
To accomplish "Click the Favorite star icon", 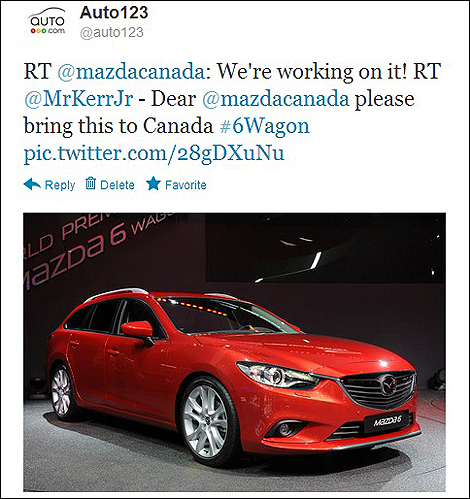I will pyautogui.click(x=153, y=184).
